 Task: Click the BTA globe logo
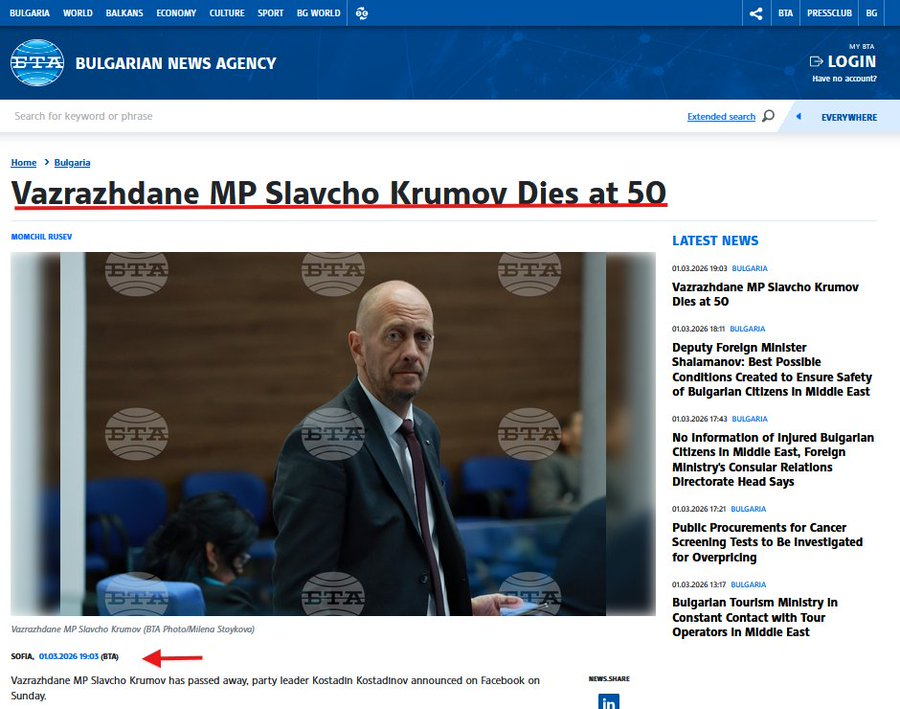(37, 63)
